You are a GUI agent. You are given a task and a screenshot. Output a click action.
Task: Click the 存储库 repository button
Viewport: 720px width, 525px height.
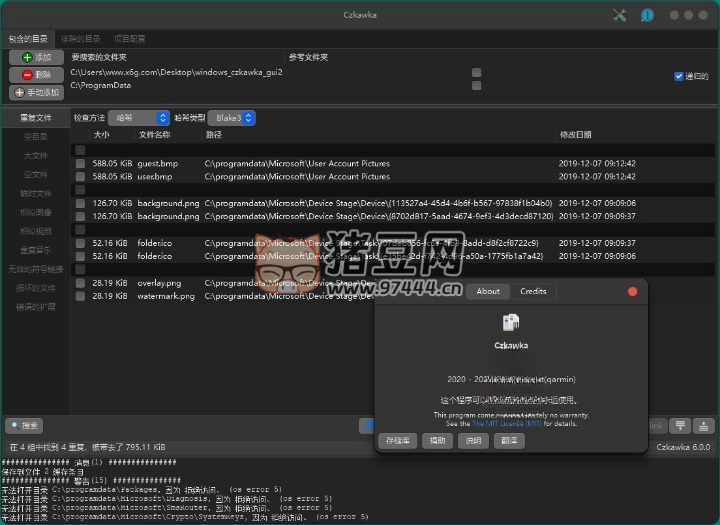point(397,440)
